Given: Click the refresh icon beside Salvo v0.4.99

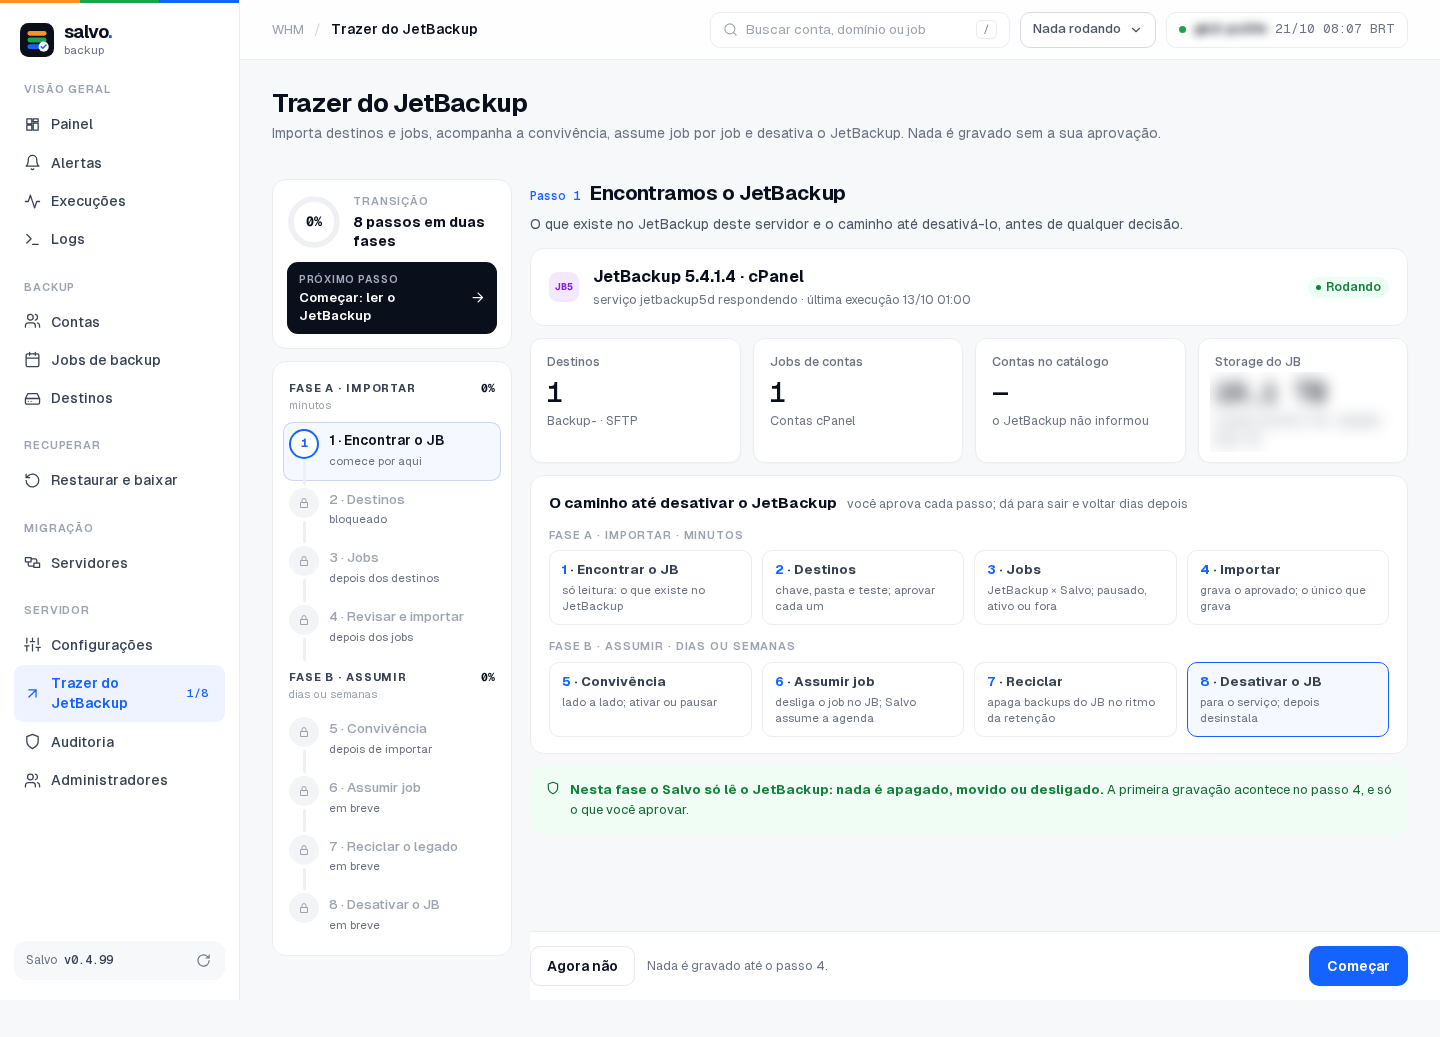Looking at the screenshot, I should pyautogui.click(x=204, y=960).
